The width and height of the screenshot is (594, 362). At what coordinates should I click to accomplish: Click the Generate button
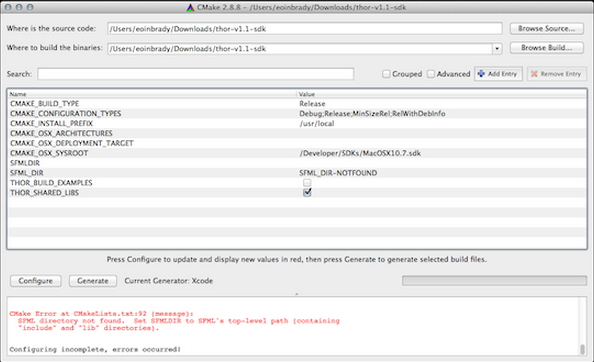coord(93,281)
